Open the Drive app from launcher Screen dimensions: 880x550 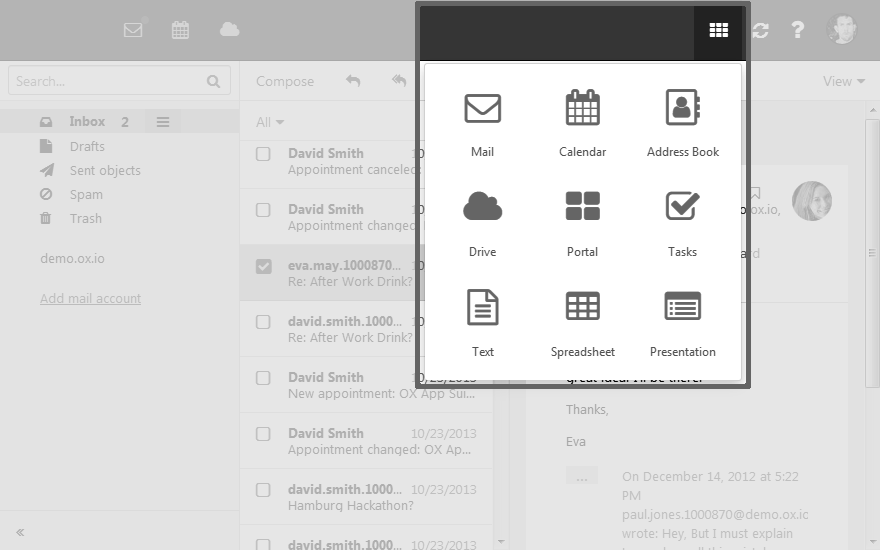[482, 224]
